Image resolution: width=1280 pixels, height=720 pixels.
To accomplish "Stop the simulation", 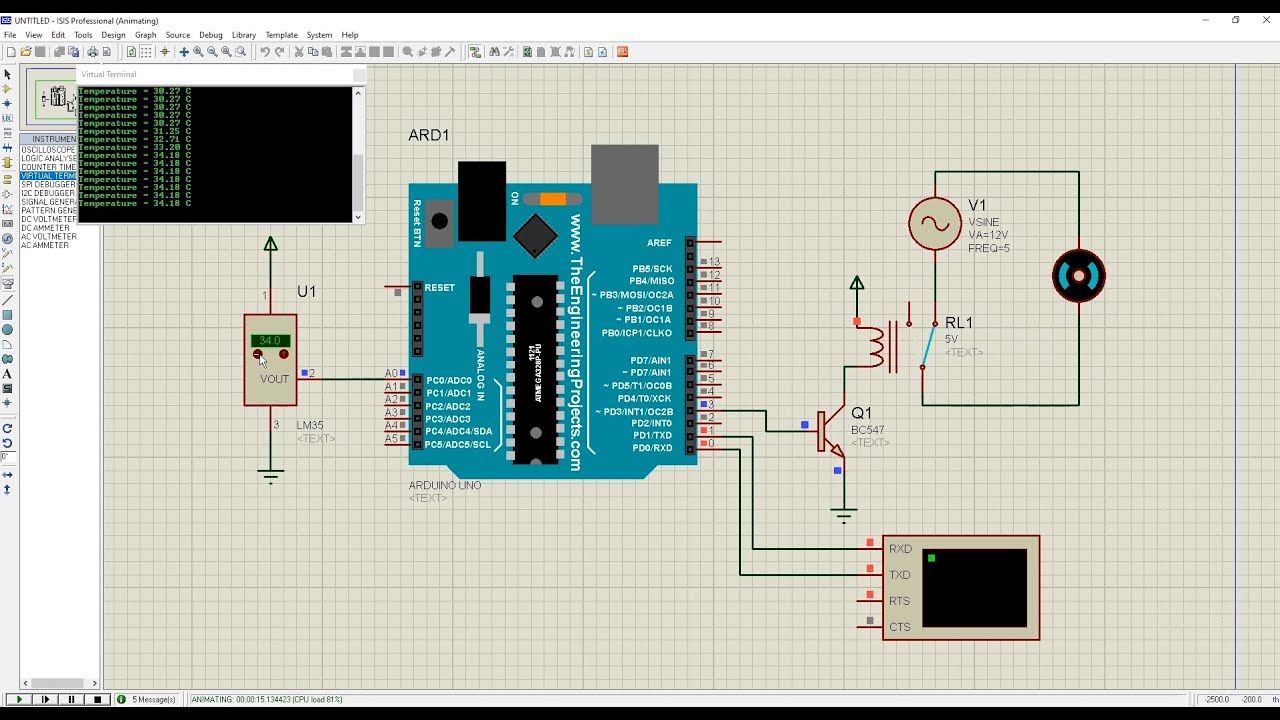I will tap(97, 700).
